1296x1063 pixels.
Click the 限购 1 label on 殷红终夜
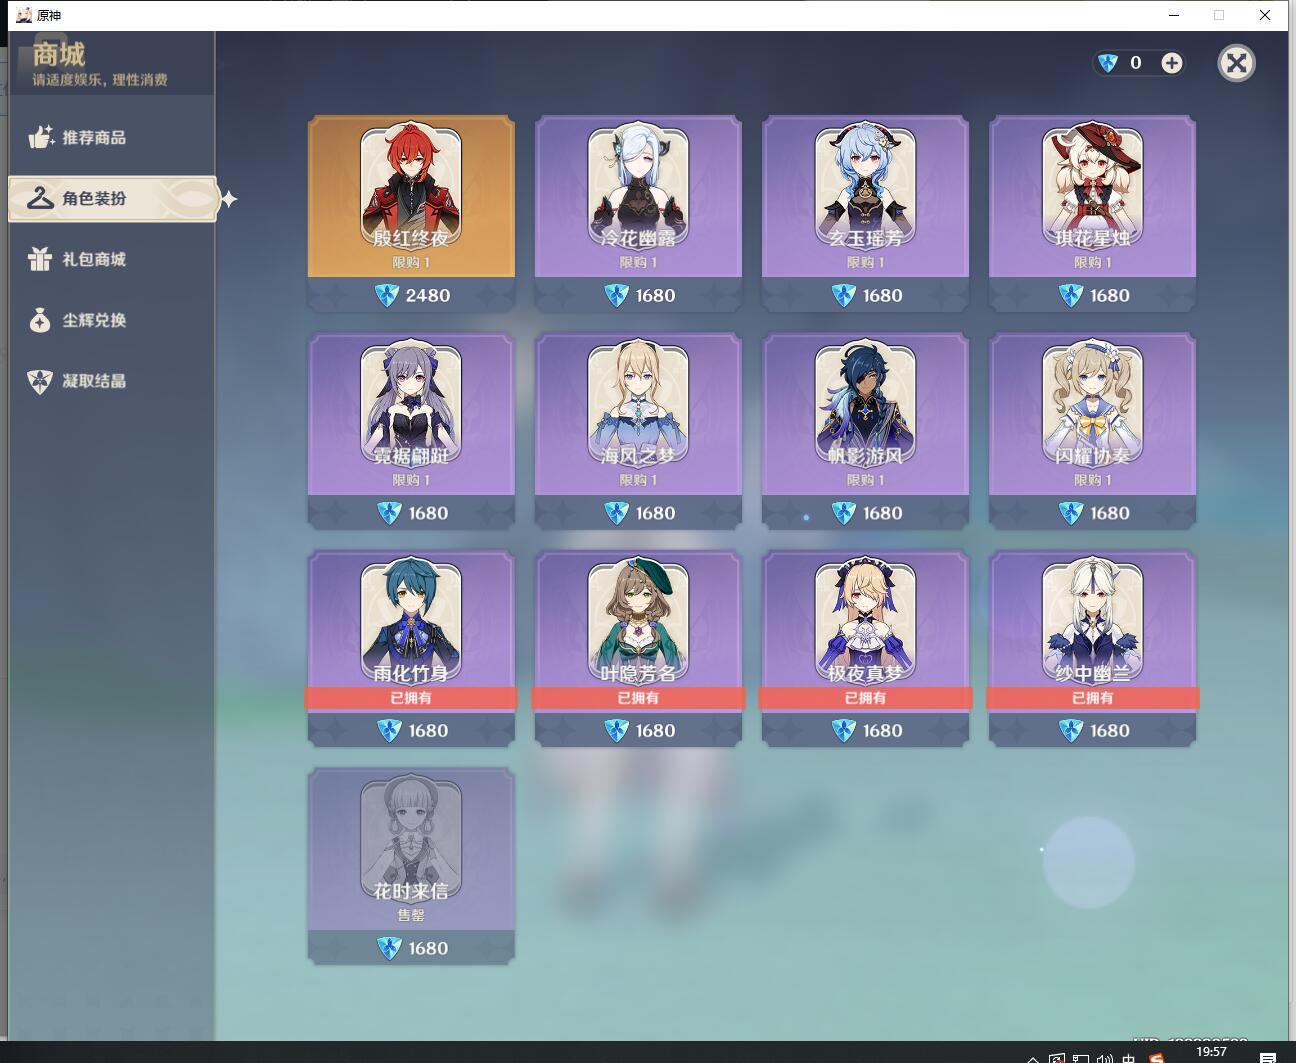411,262
